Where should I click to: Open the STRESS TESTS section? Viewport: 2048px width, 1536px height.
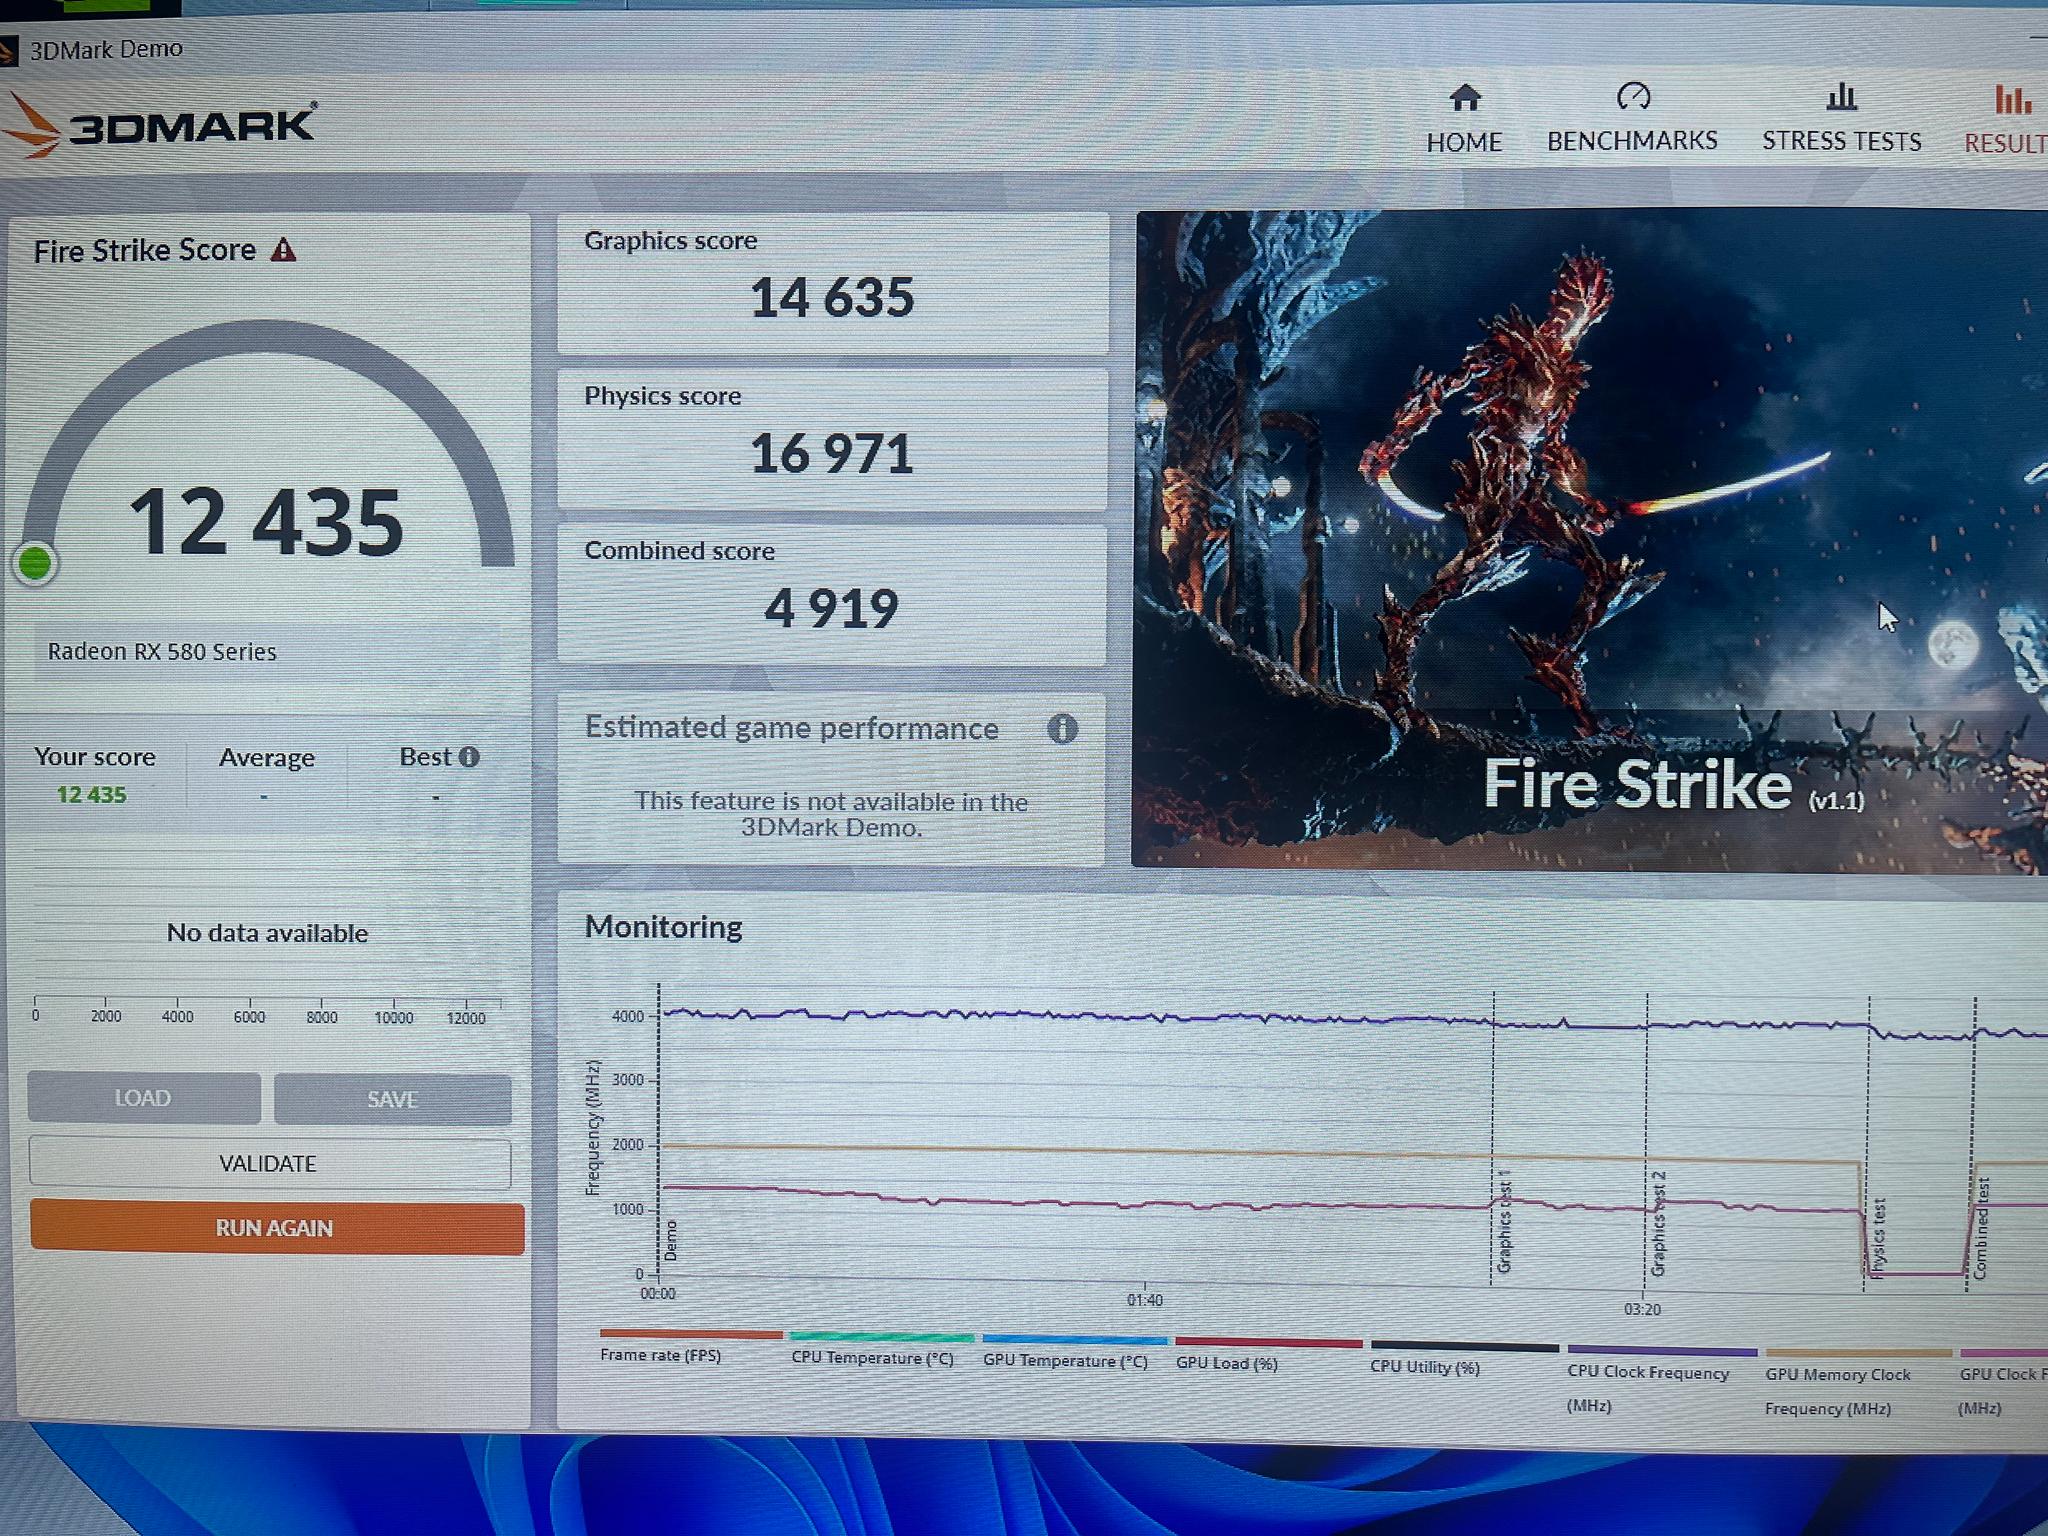(1841, 120)
